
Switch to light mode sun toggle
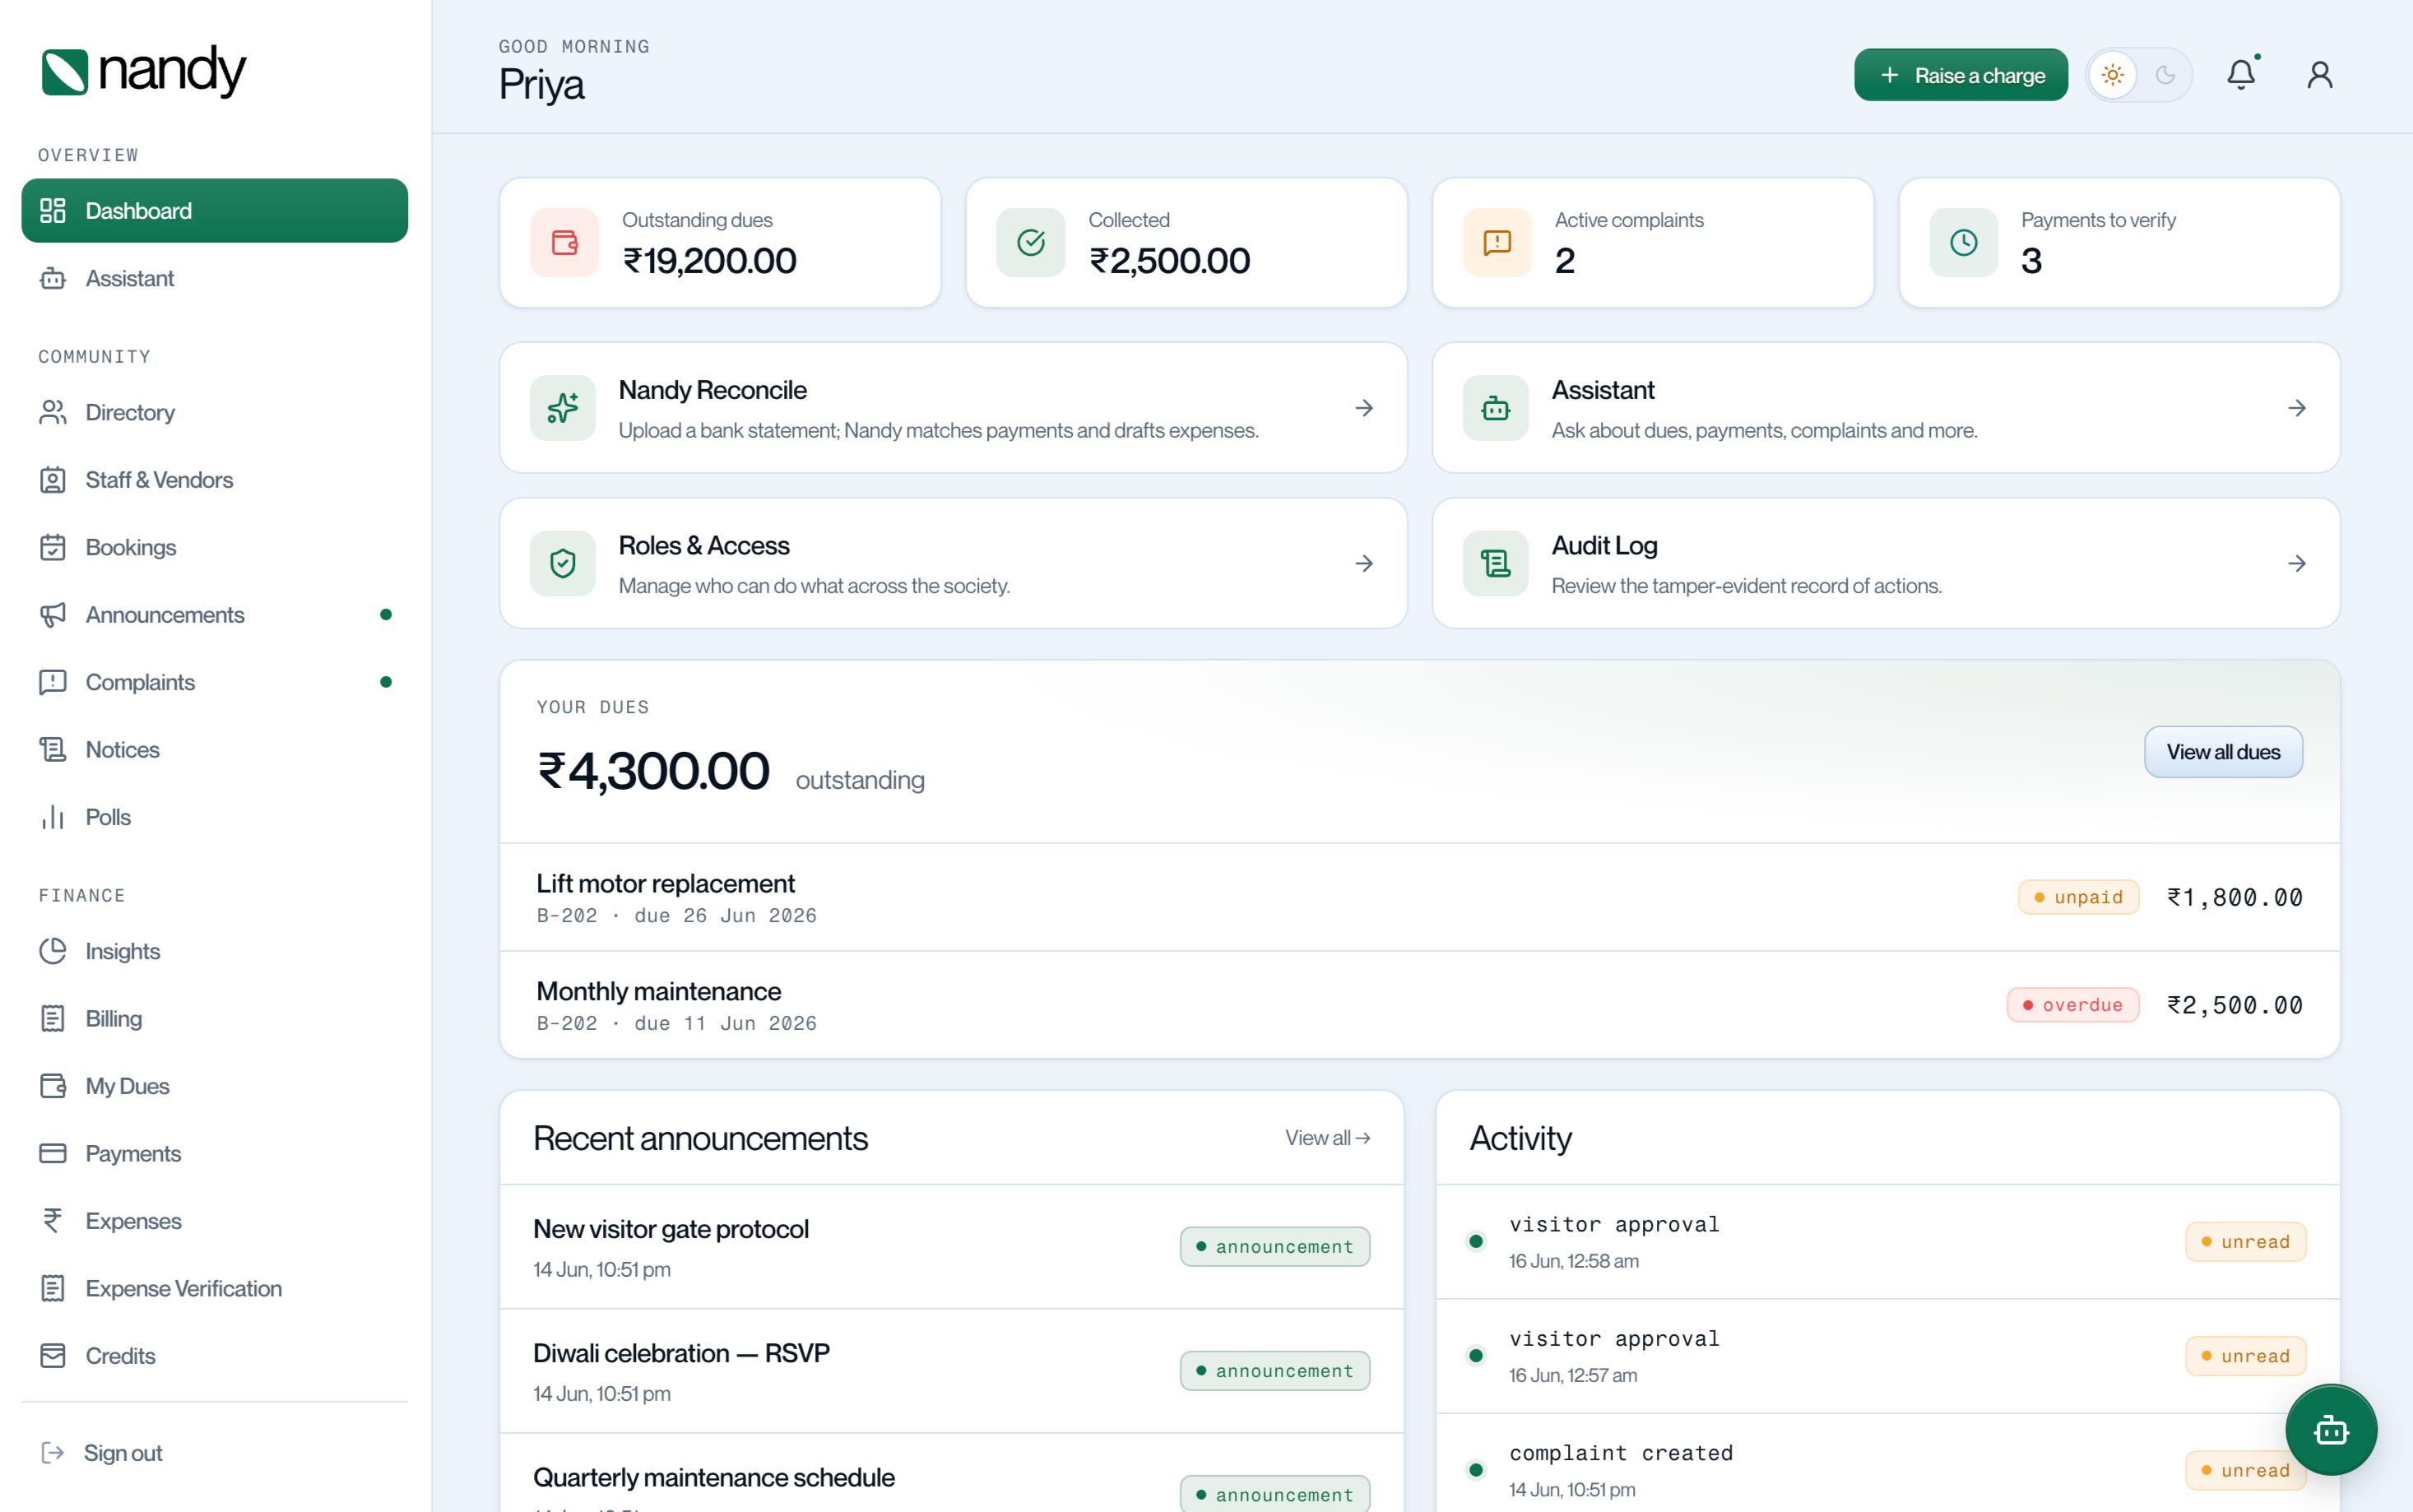[x=2113, y=75]
